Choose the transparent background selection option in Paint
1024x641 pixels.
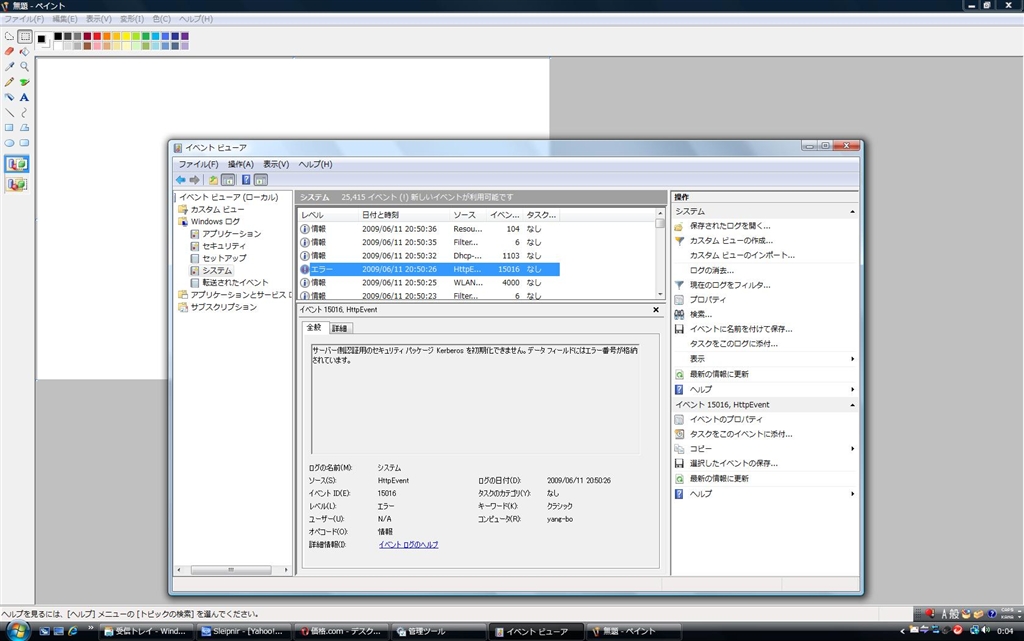tap(17, 184)
